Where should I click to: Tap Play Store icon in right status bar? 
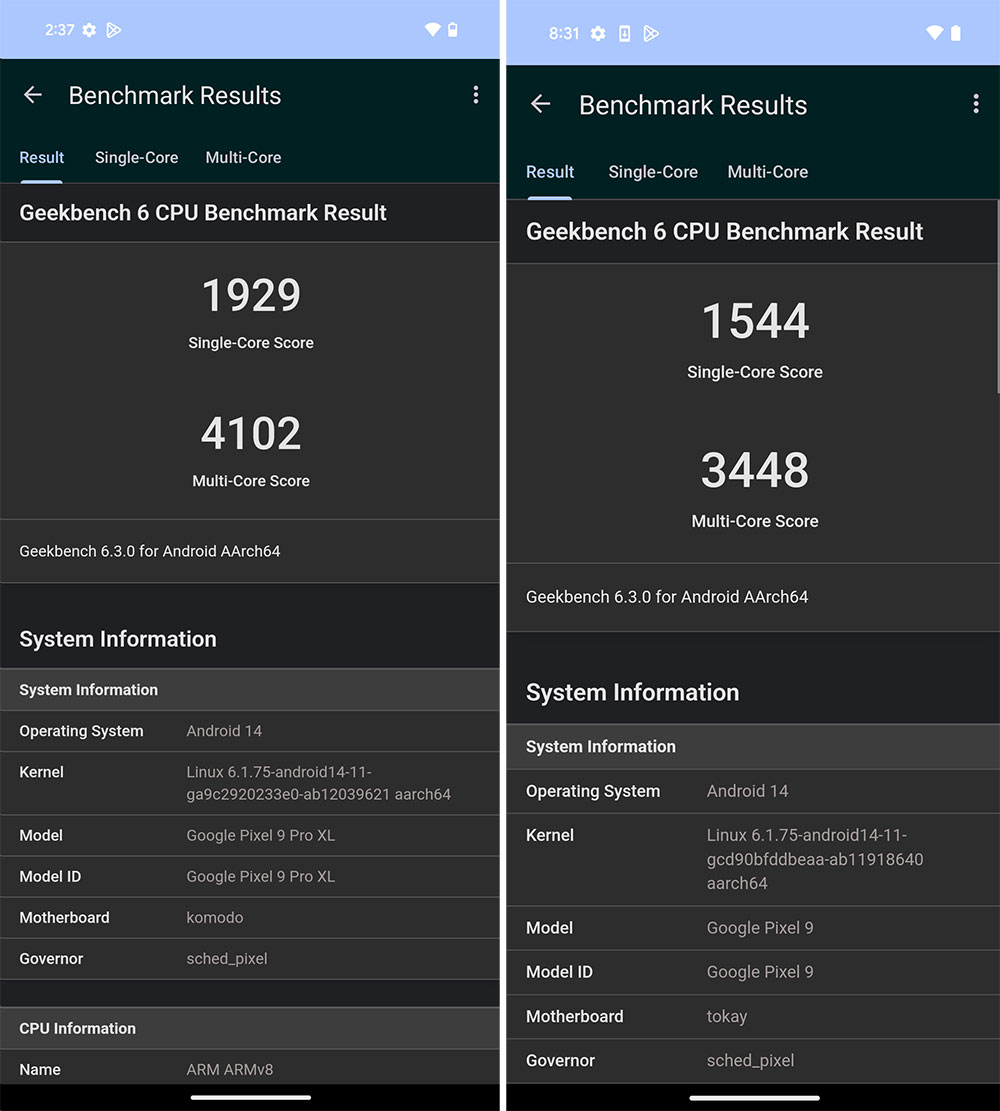(651, 33)
